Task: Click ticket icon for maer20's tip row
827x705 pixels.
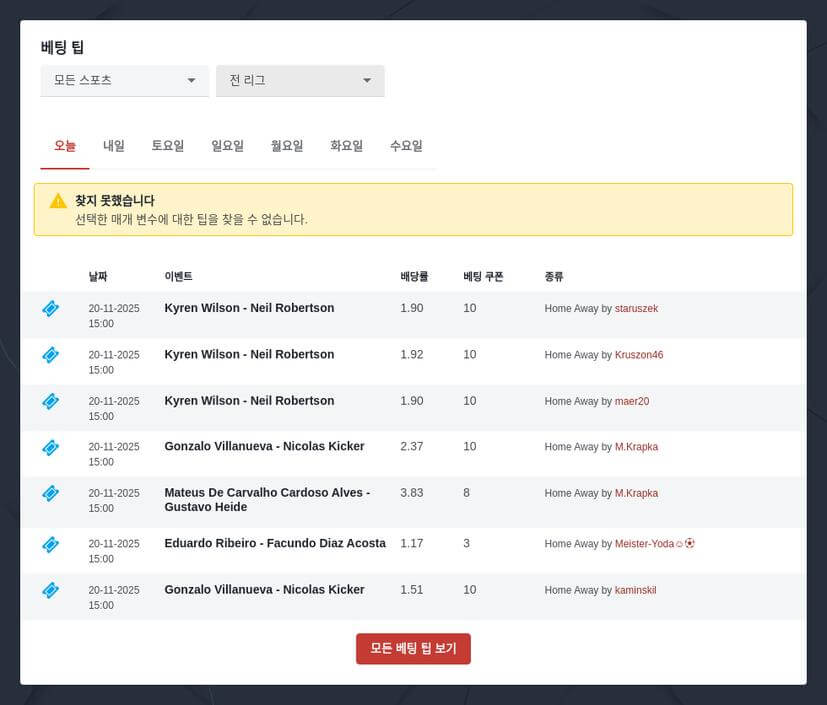Action: (x=50, y=401)
